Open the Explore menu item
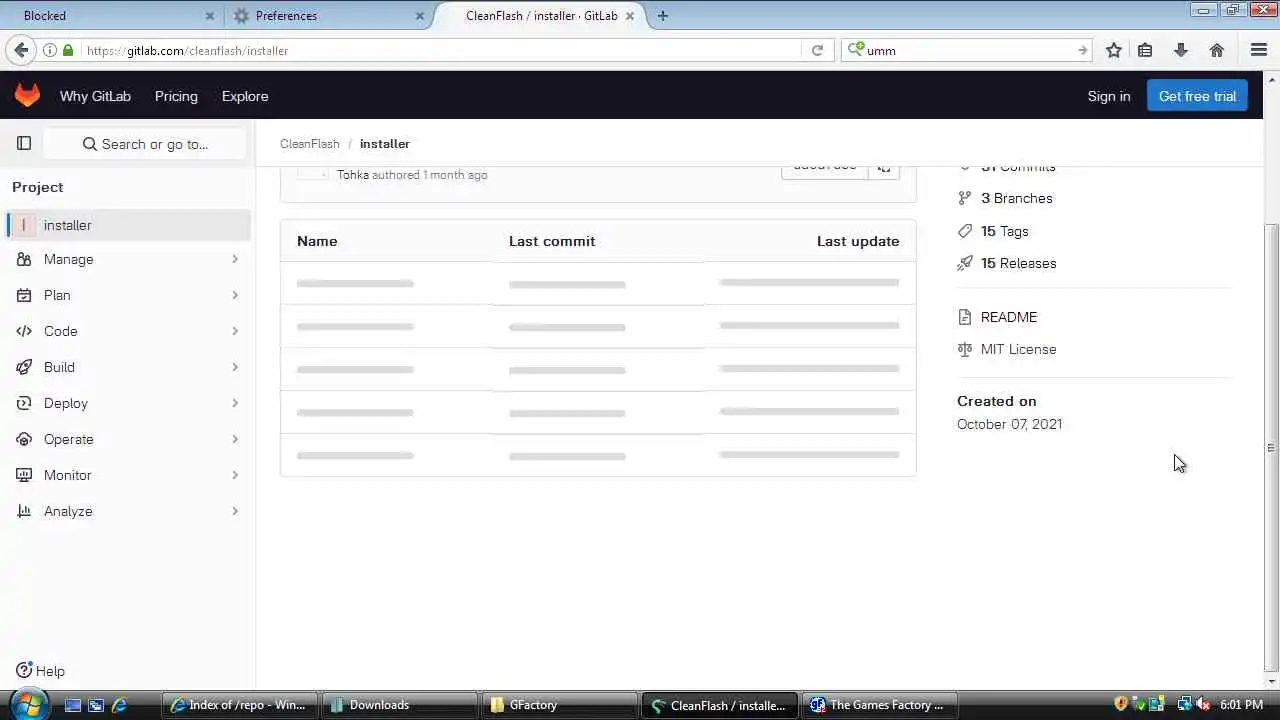This screenshot has width=1280, height=720. pos(245,96)
